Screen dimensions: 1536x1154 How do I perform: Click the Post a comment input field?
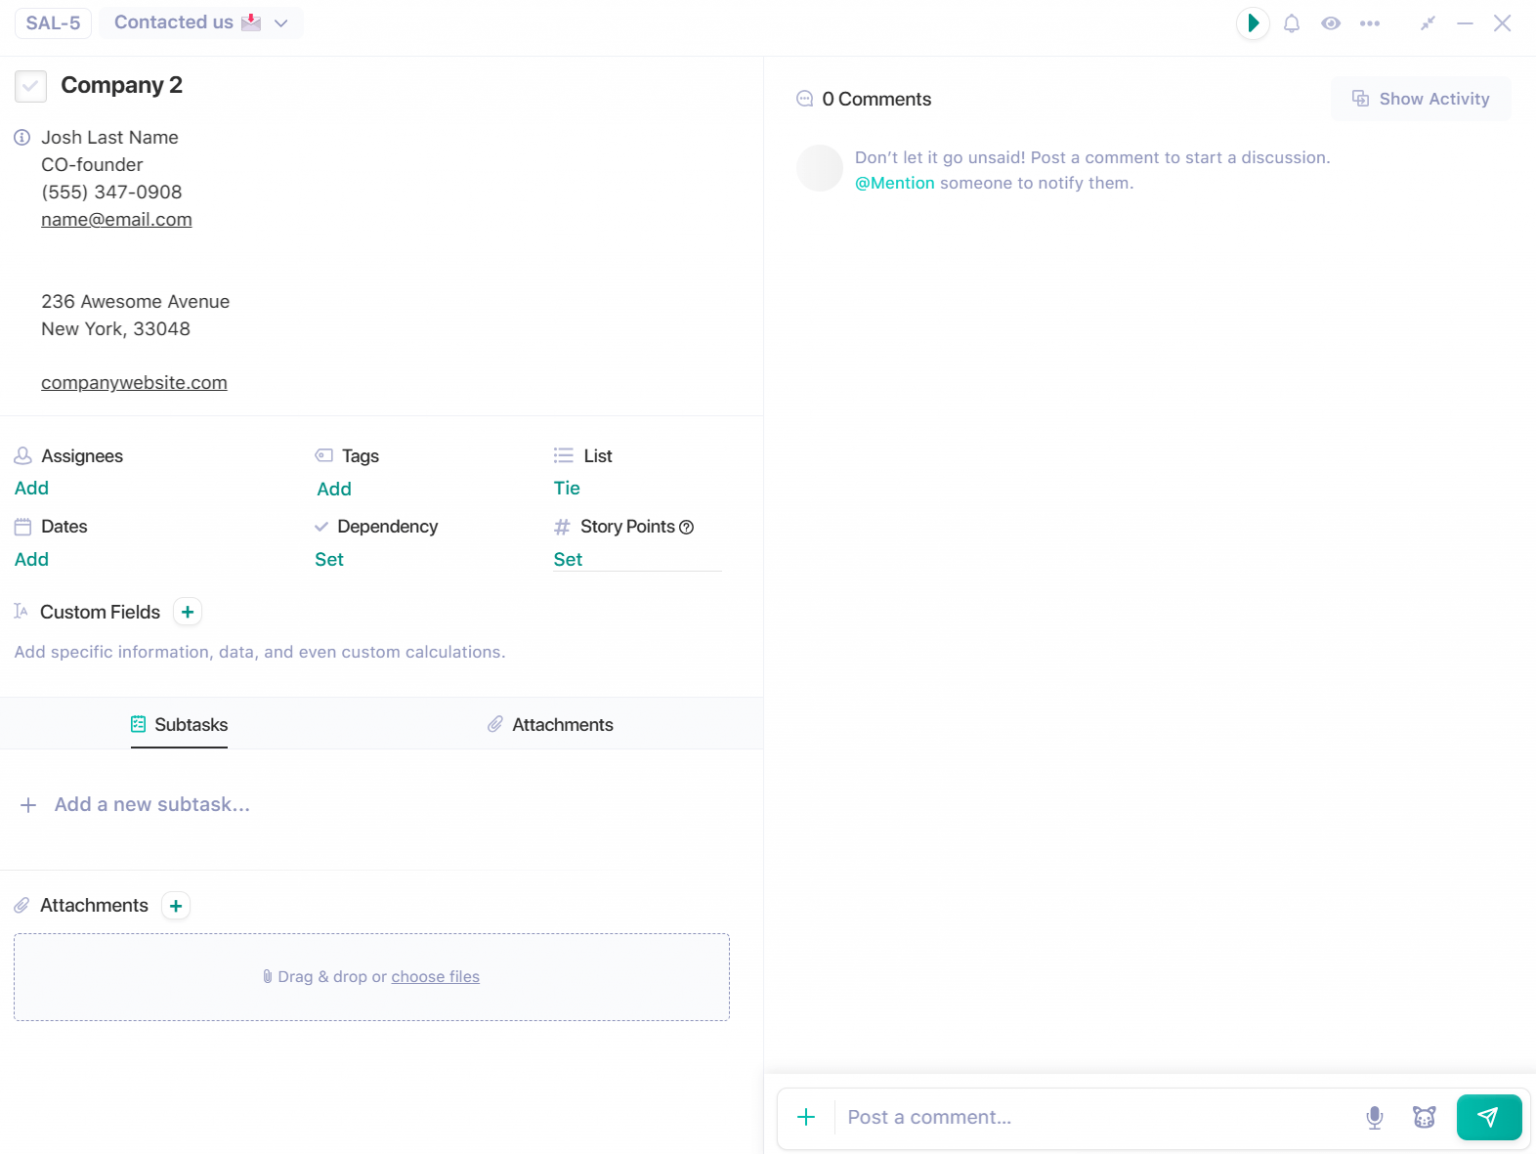[x=1000, y=1117]
